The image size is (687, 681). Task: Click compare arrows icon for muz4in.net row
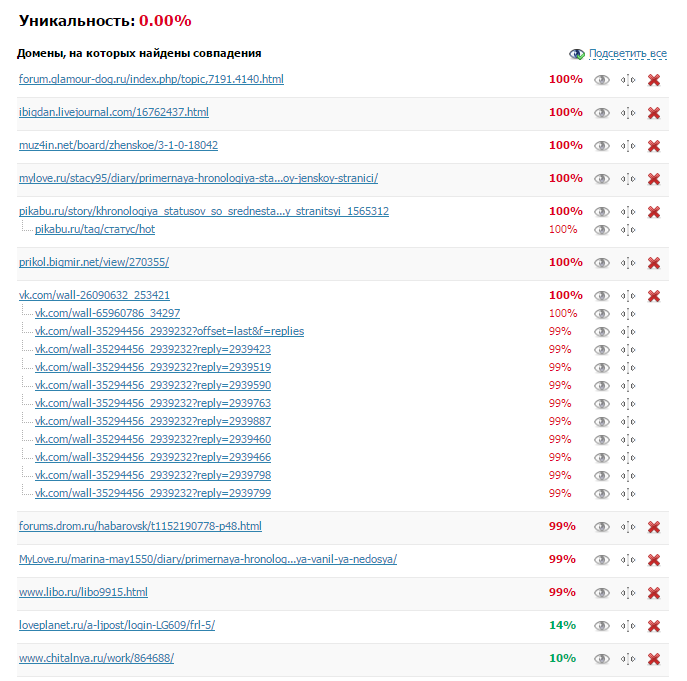coord(628,145)
